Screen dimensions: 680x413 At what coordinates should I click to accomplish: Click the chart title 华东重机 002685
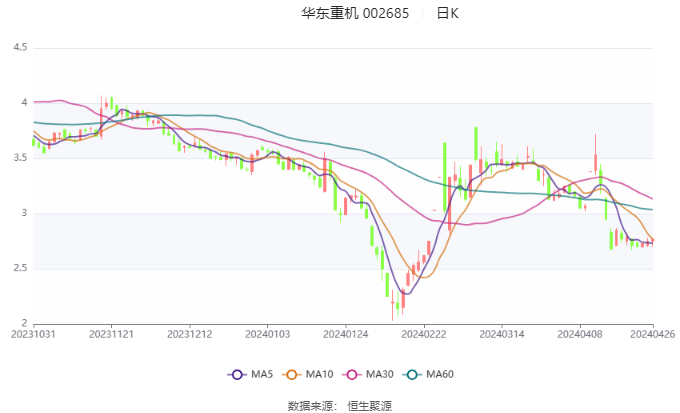pos(355,13)
